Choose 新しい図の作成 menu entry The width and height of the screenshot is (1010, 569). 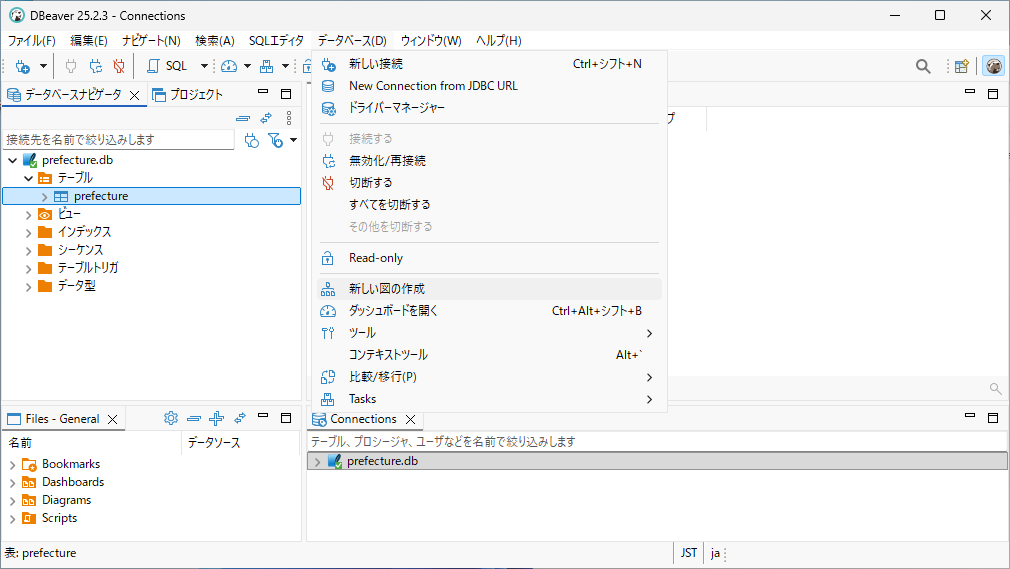pos(490,289)
